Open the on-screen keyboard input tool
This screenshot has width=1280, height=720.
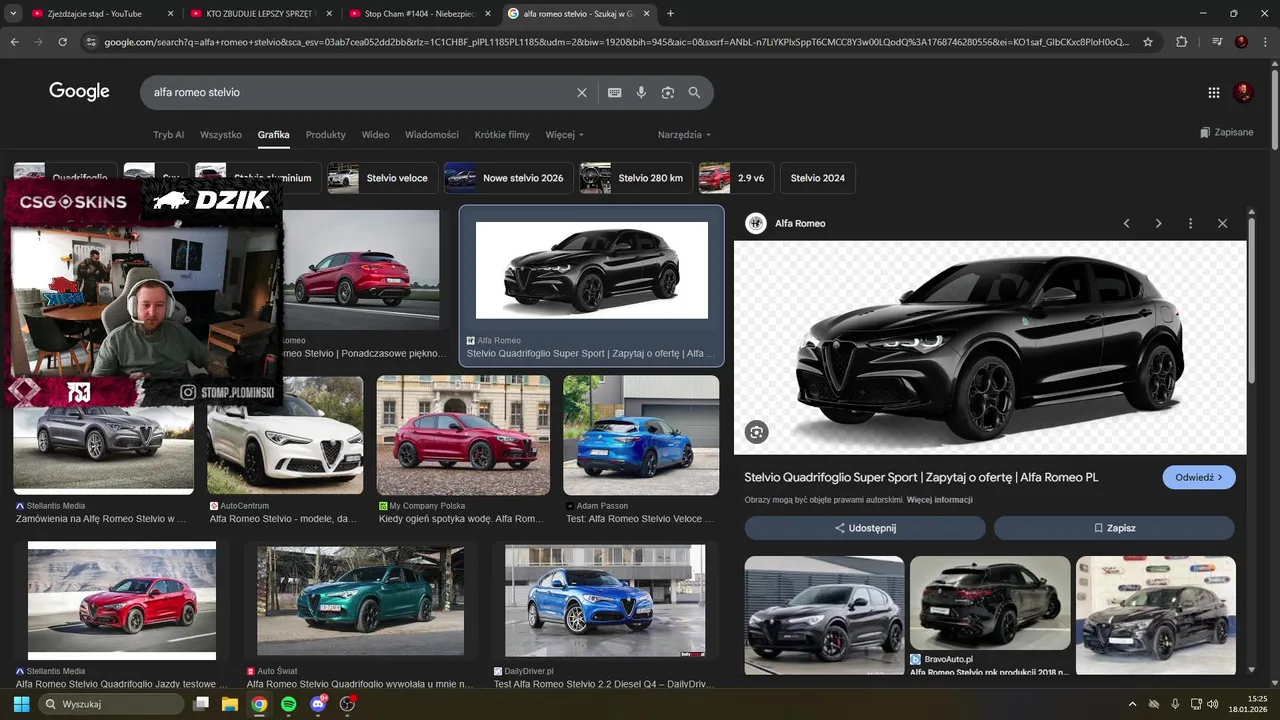615,92
